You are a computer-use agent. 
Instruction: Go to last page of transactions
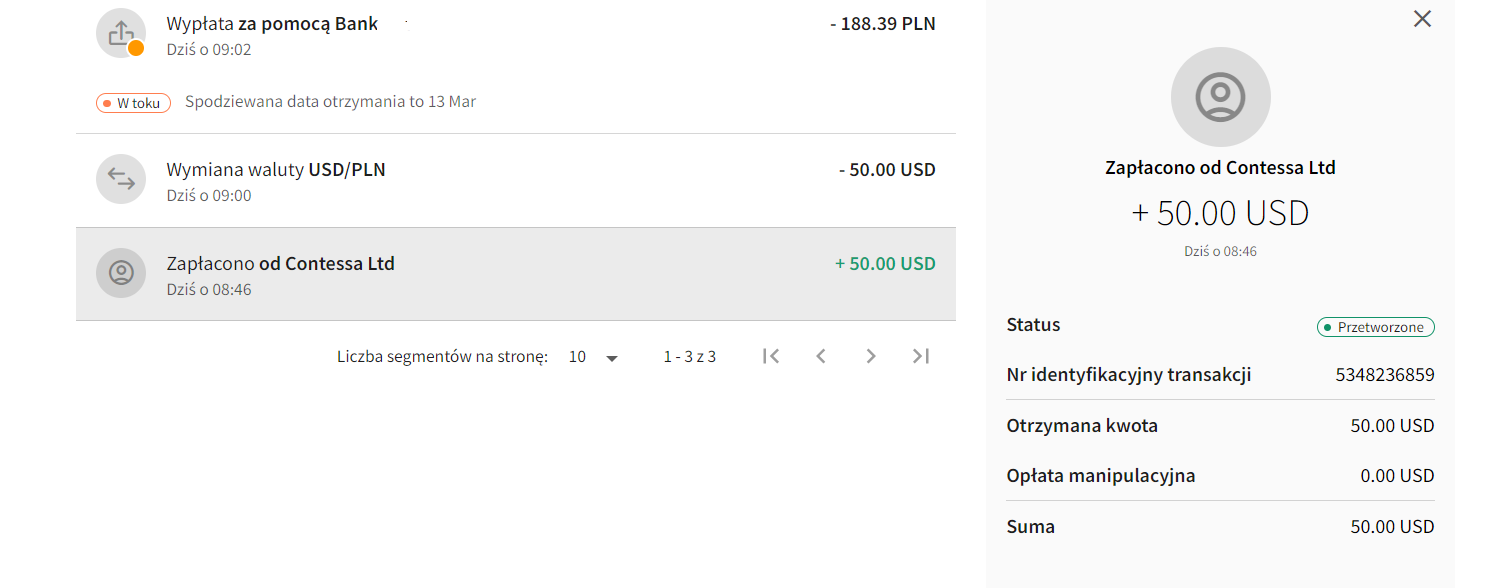pos(921,356)
